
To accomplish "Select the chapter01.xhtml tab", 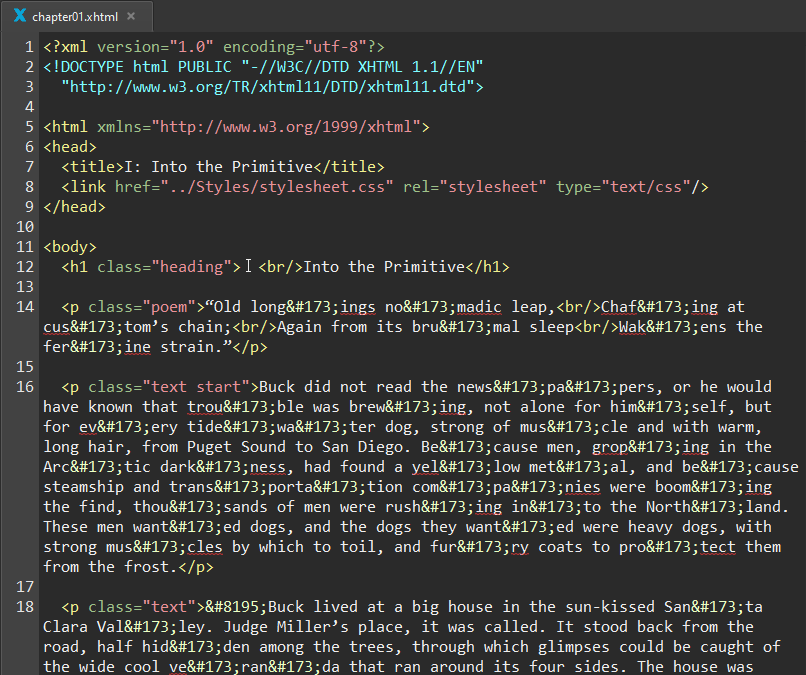I will coord(76,16).
